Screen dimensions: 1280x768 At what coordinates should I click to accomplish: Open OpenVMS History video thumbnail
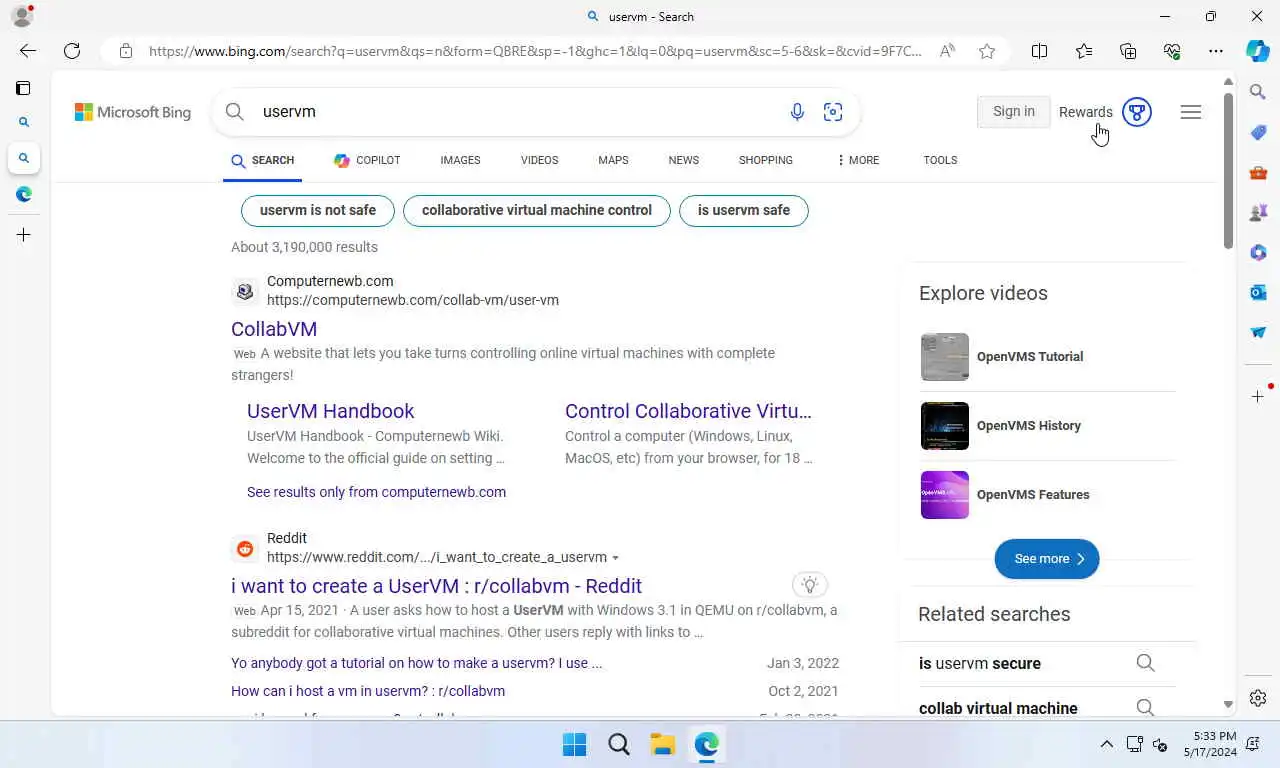pos(945,426)
